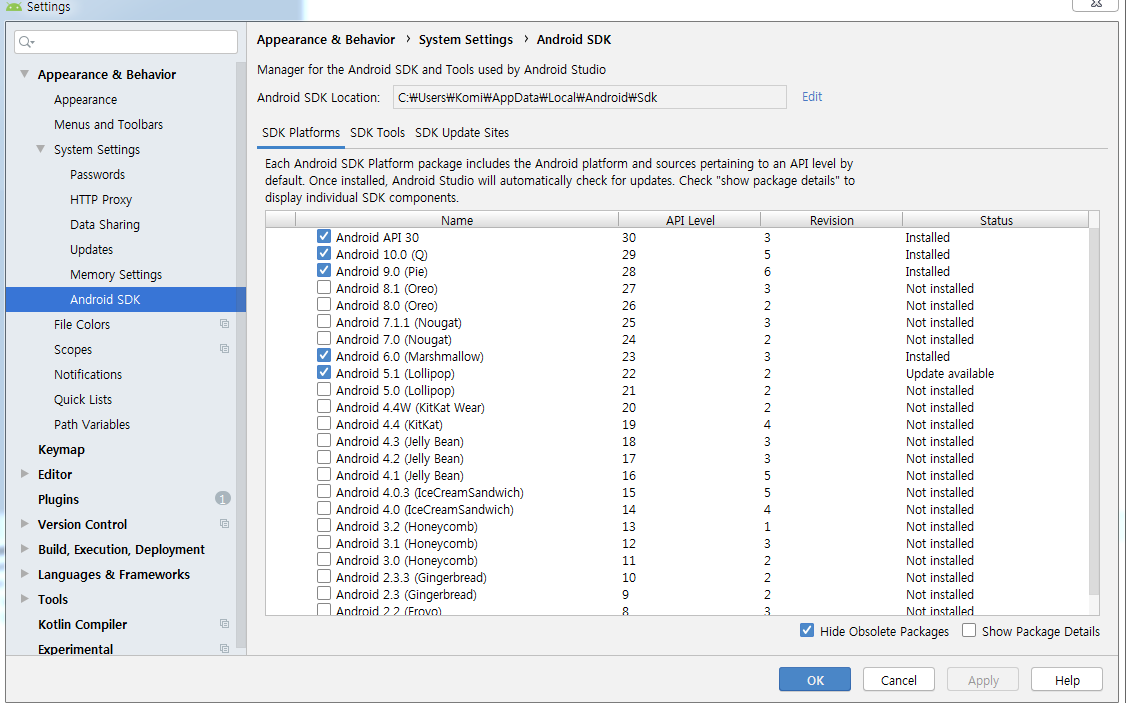Click the Apply button

coord(982,679)
